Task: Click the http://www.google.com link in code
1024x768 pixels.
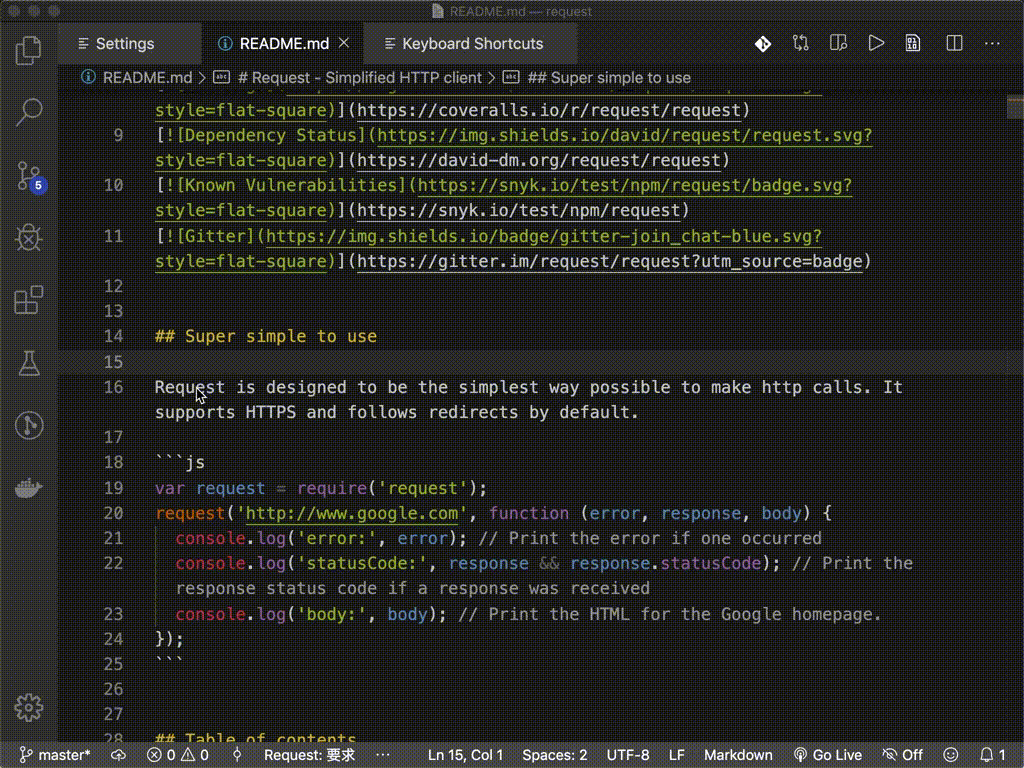Action: (x=352, y=513)
